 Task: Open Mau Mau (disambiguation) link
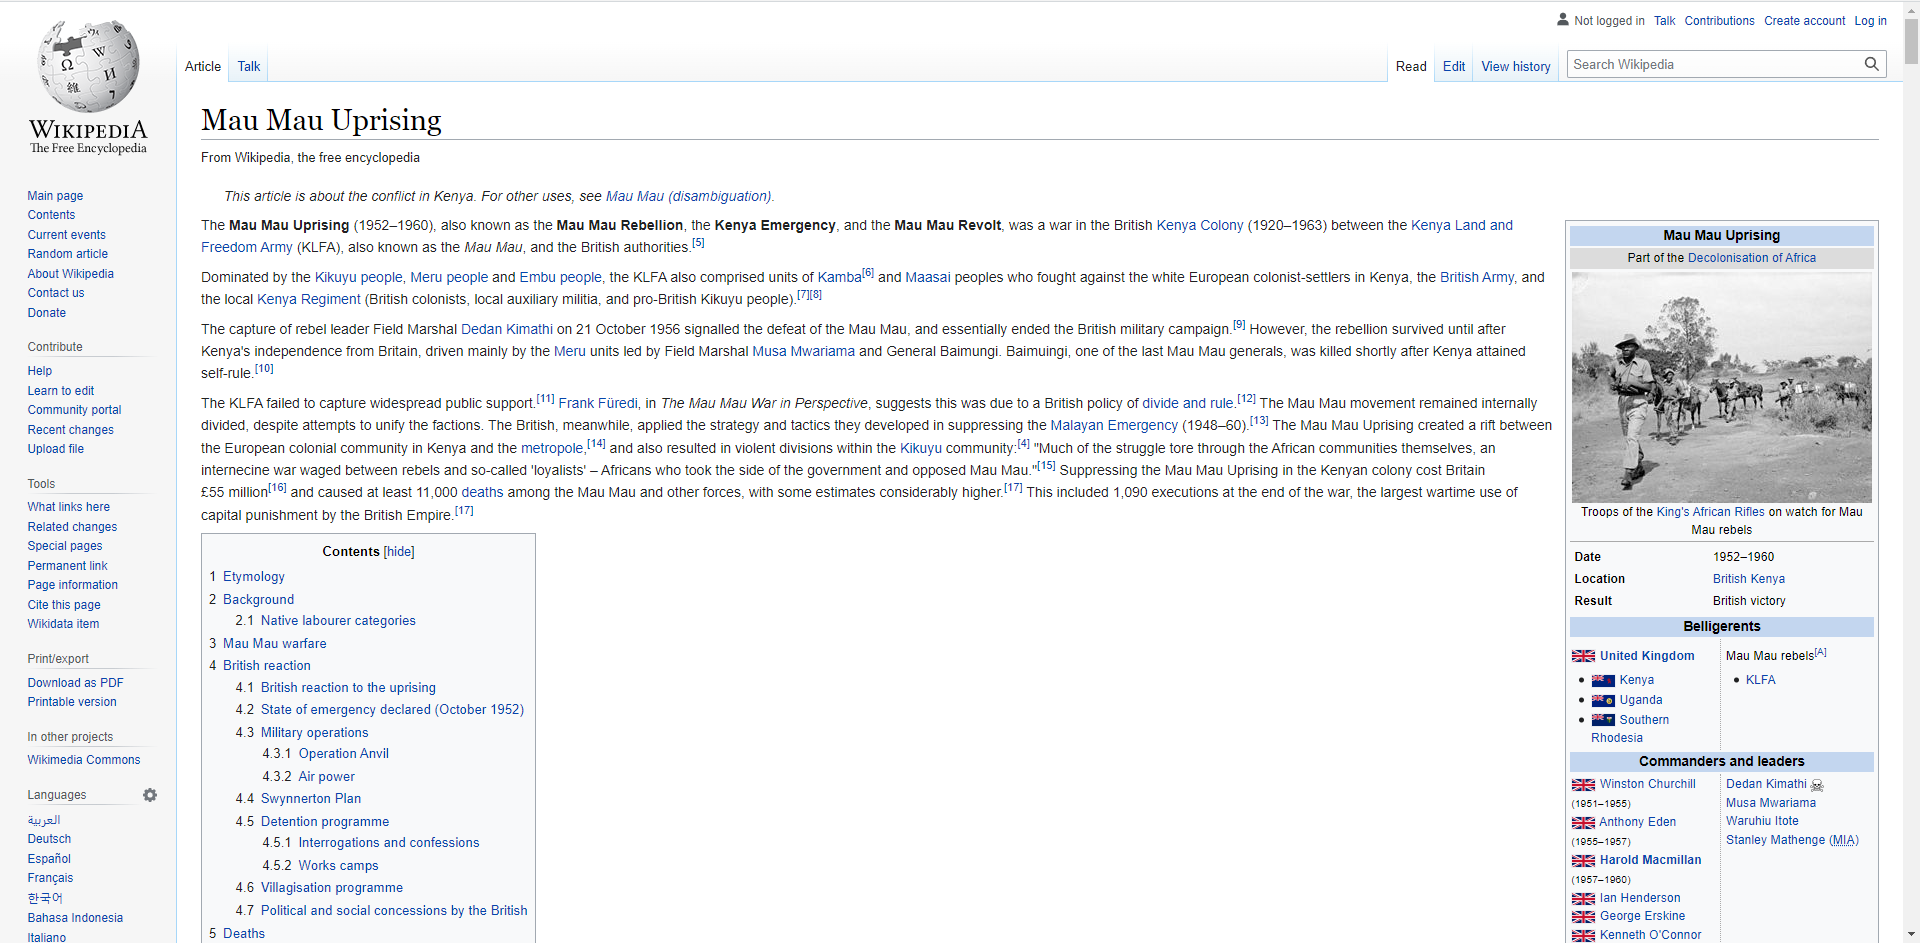(689, 196)
